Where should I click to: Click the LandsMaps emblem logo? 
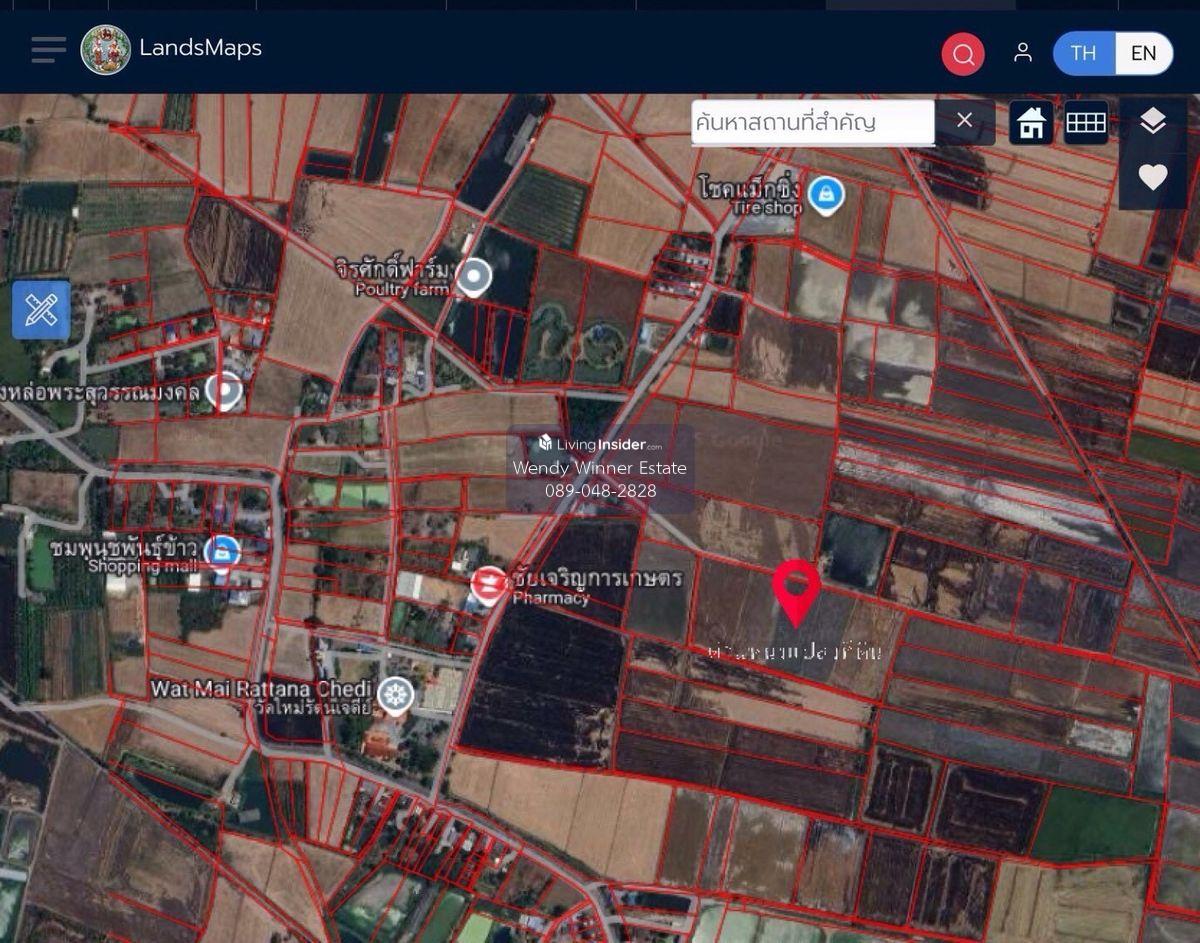[105, 49]
